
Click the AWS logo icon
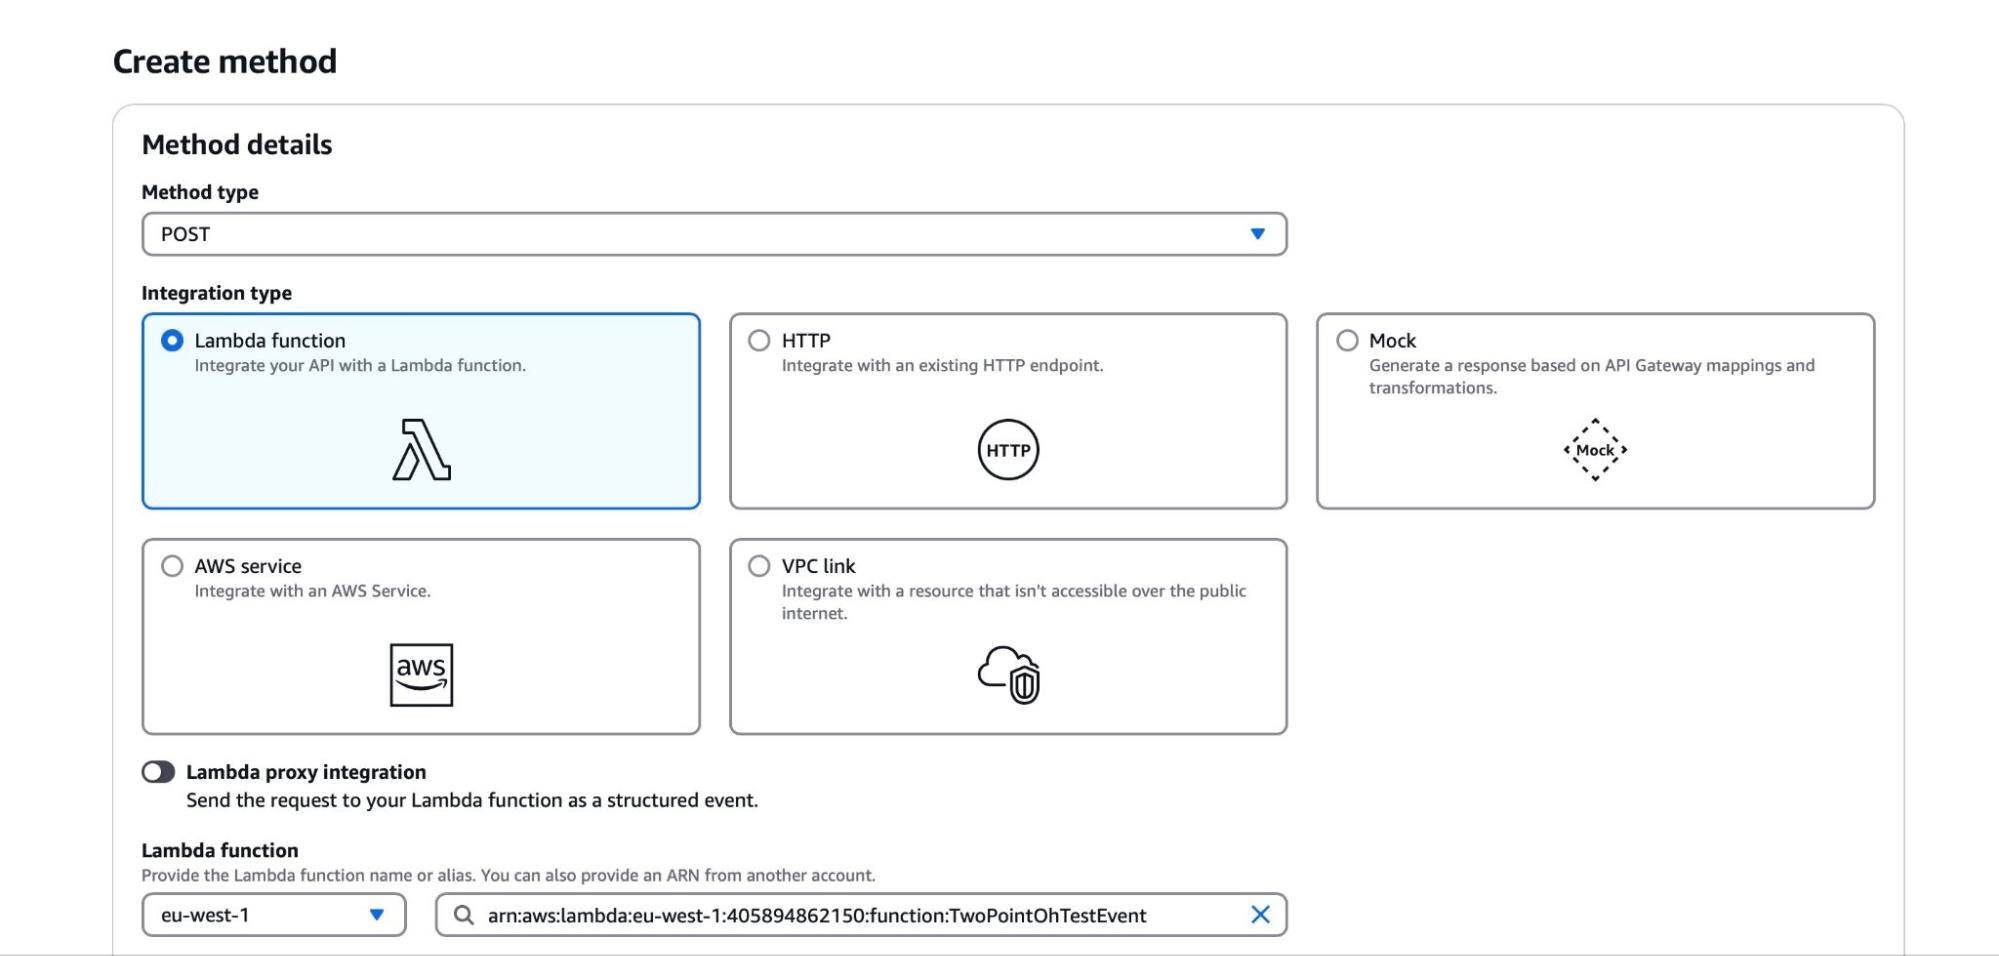(421, 675)
